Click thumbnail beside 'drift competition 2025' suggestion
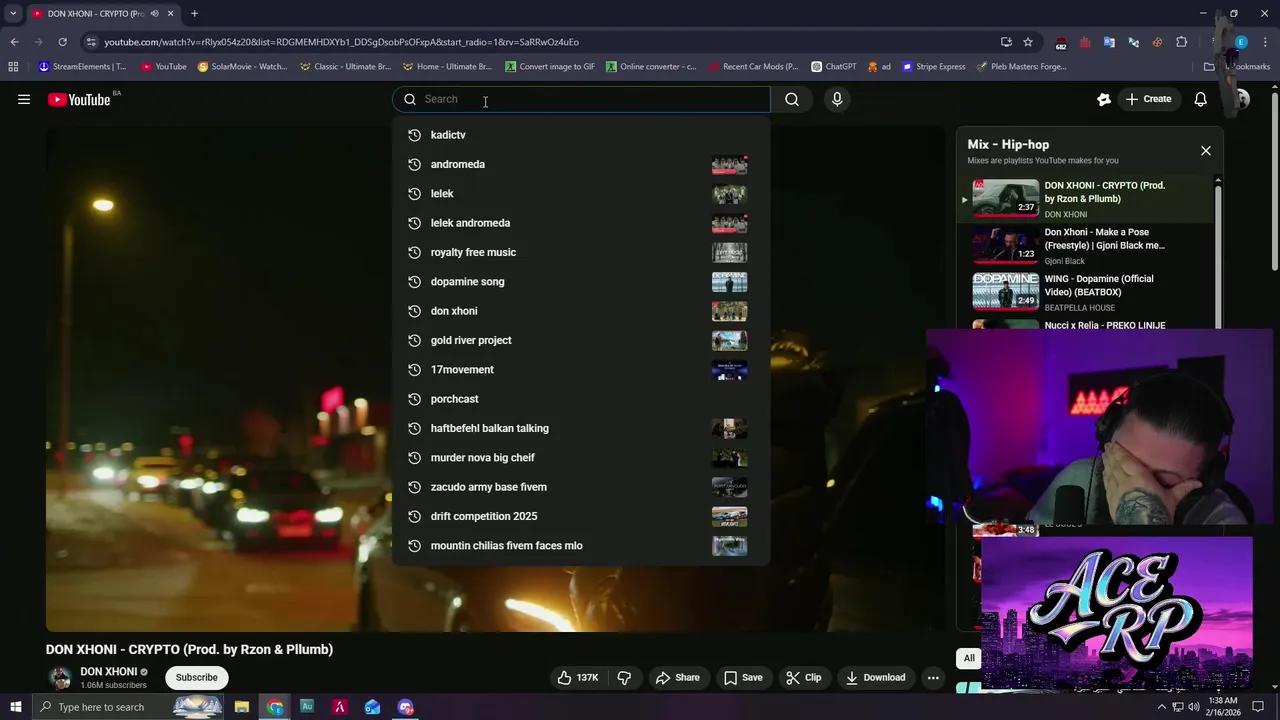This screenshot has width=1280, height=720. (x=729, y=517)
